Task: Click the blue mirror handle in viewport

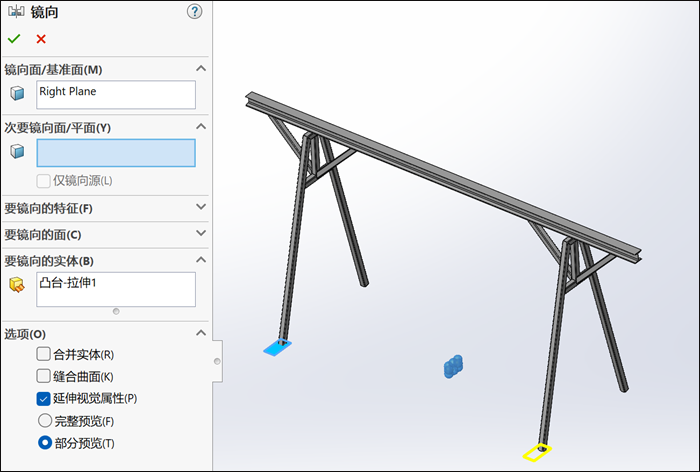Action: tap(453, 367)
